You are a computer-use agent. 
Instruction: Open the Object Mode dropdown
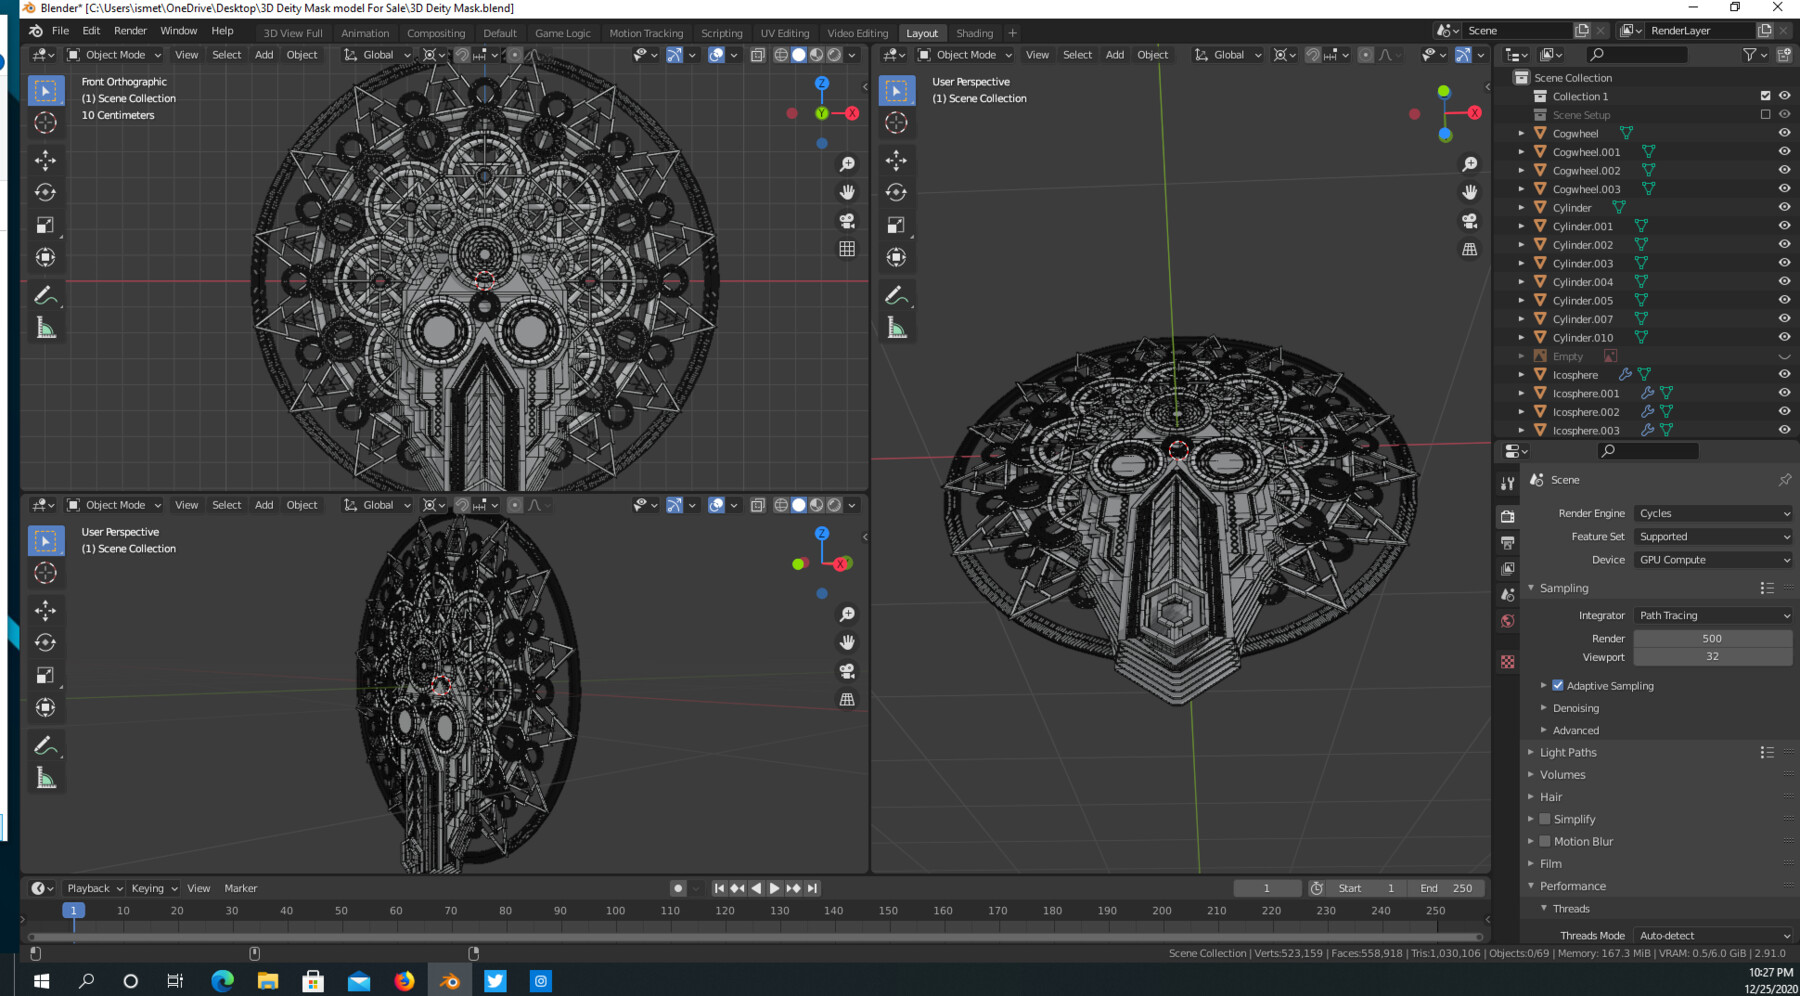coord(113,54)
